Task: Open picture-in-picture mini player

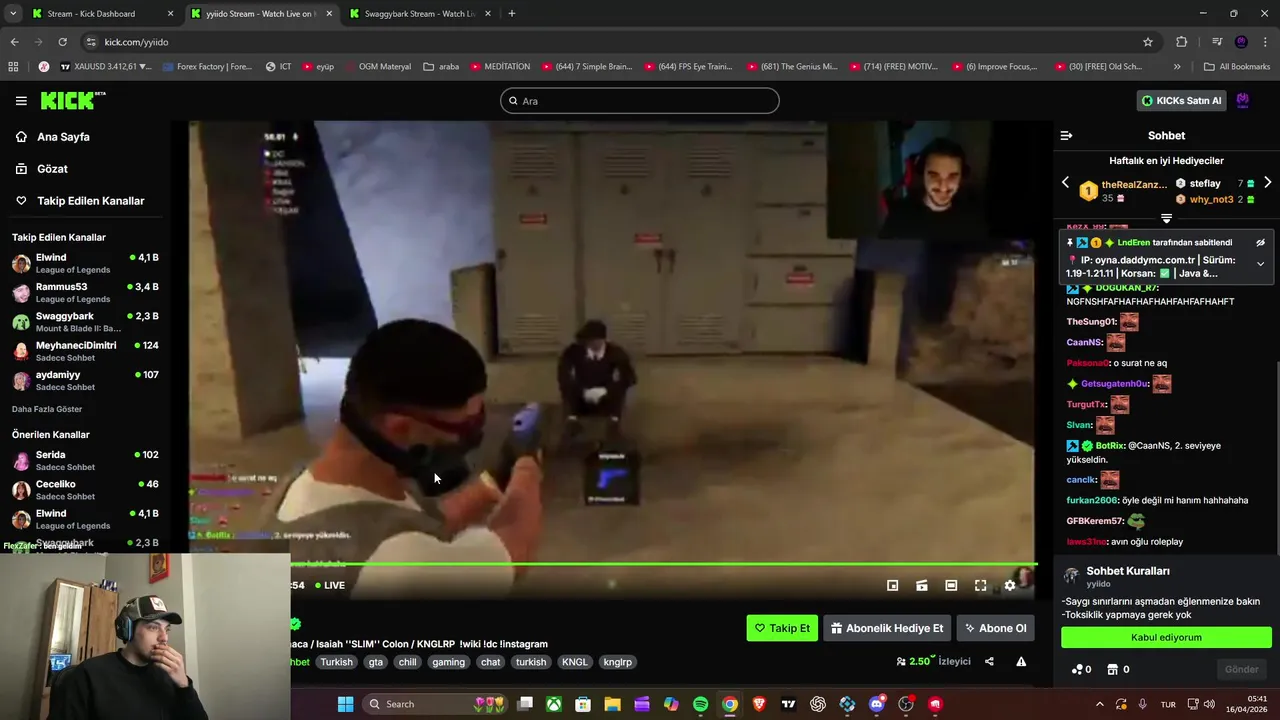Action: tap(893, 586)
